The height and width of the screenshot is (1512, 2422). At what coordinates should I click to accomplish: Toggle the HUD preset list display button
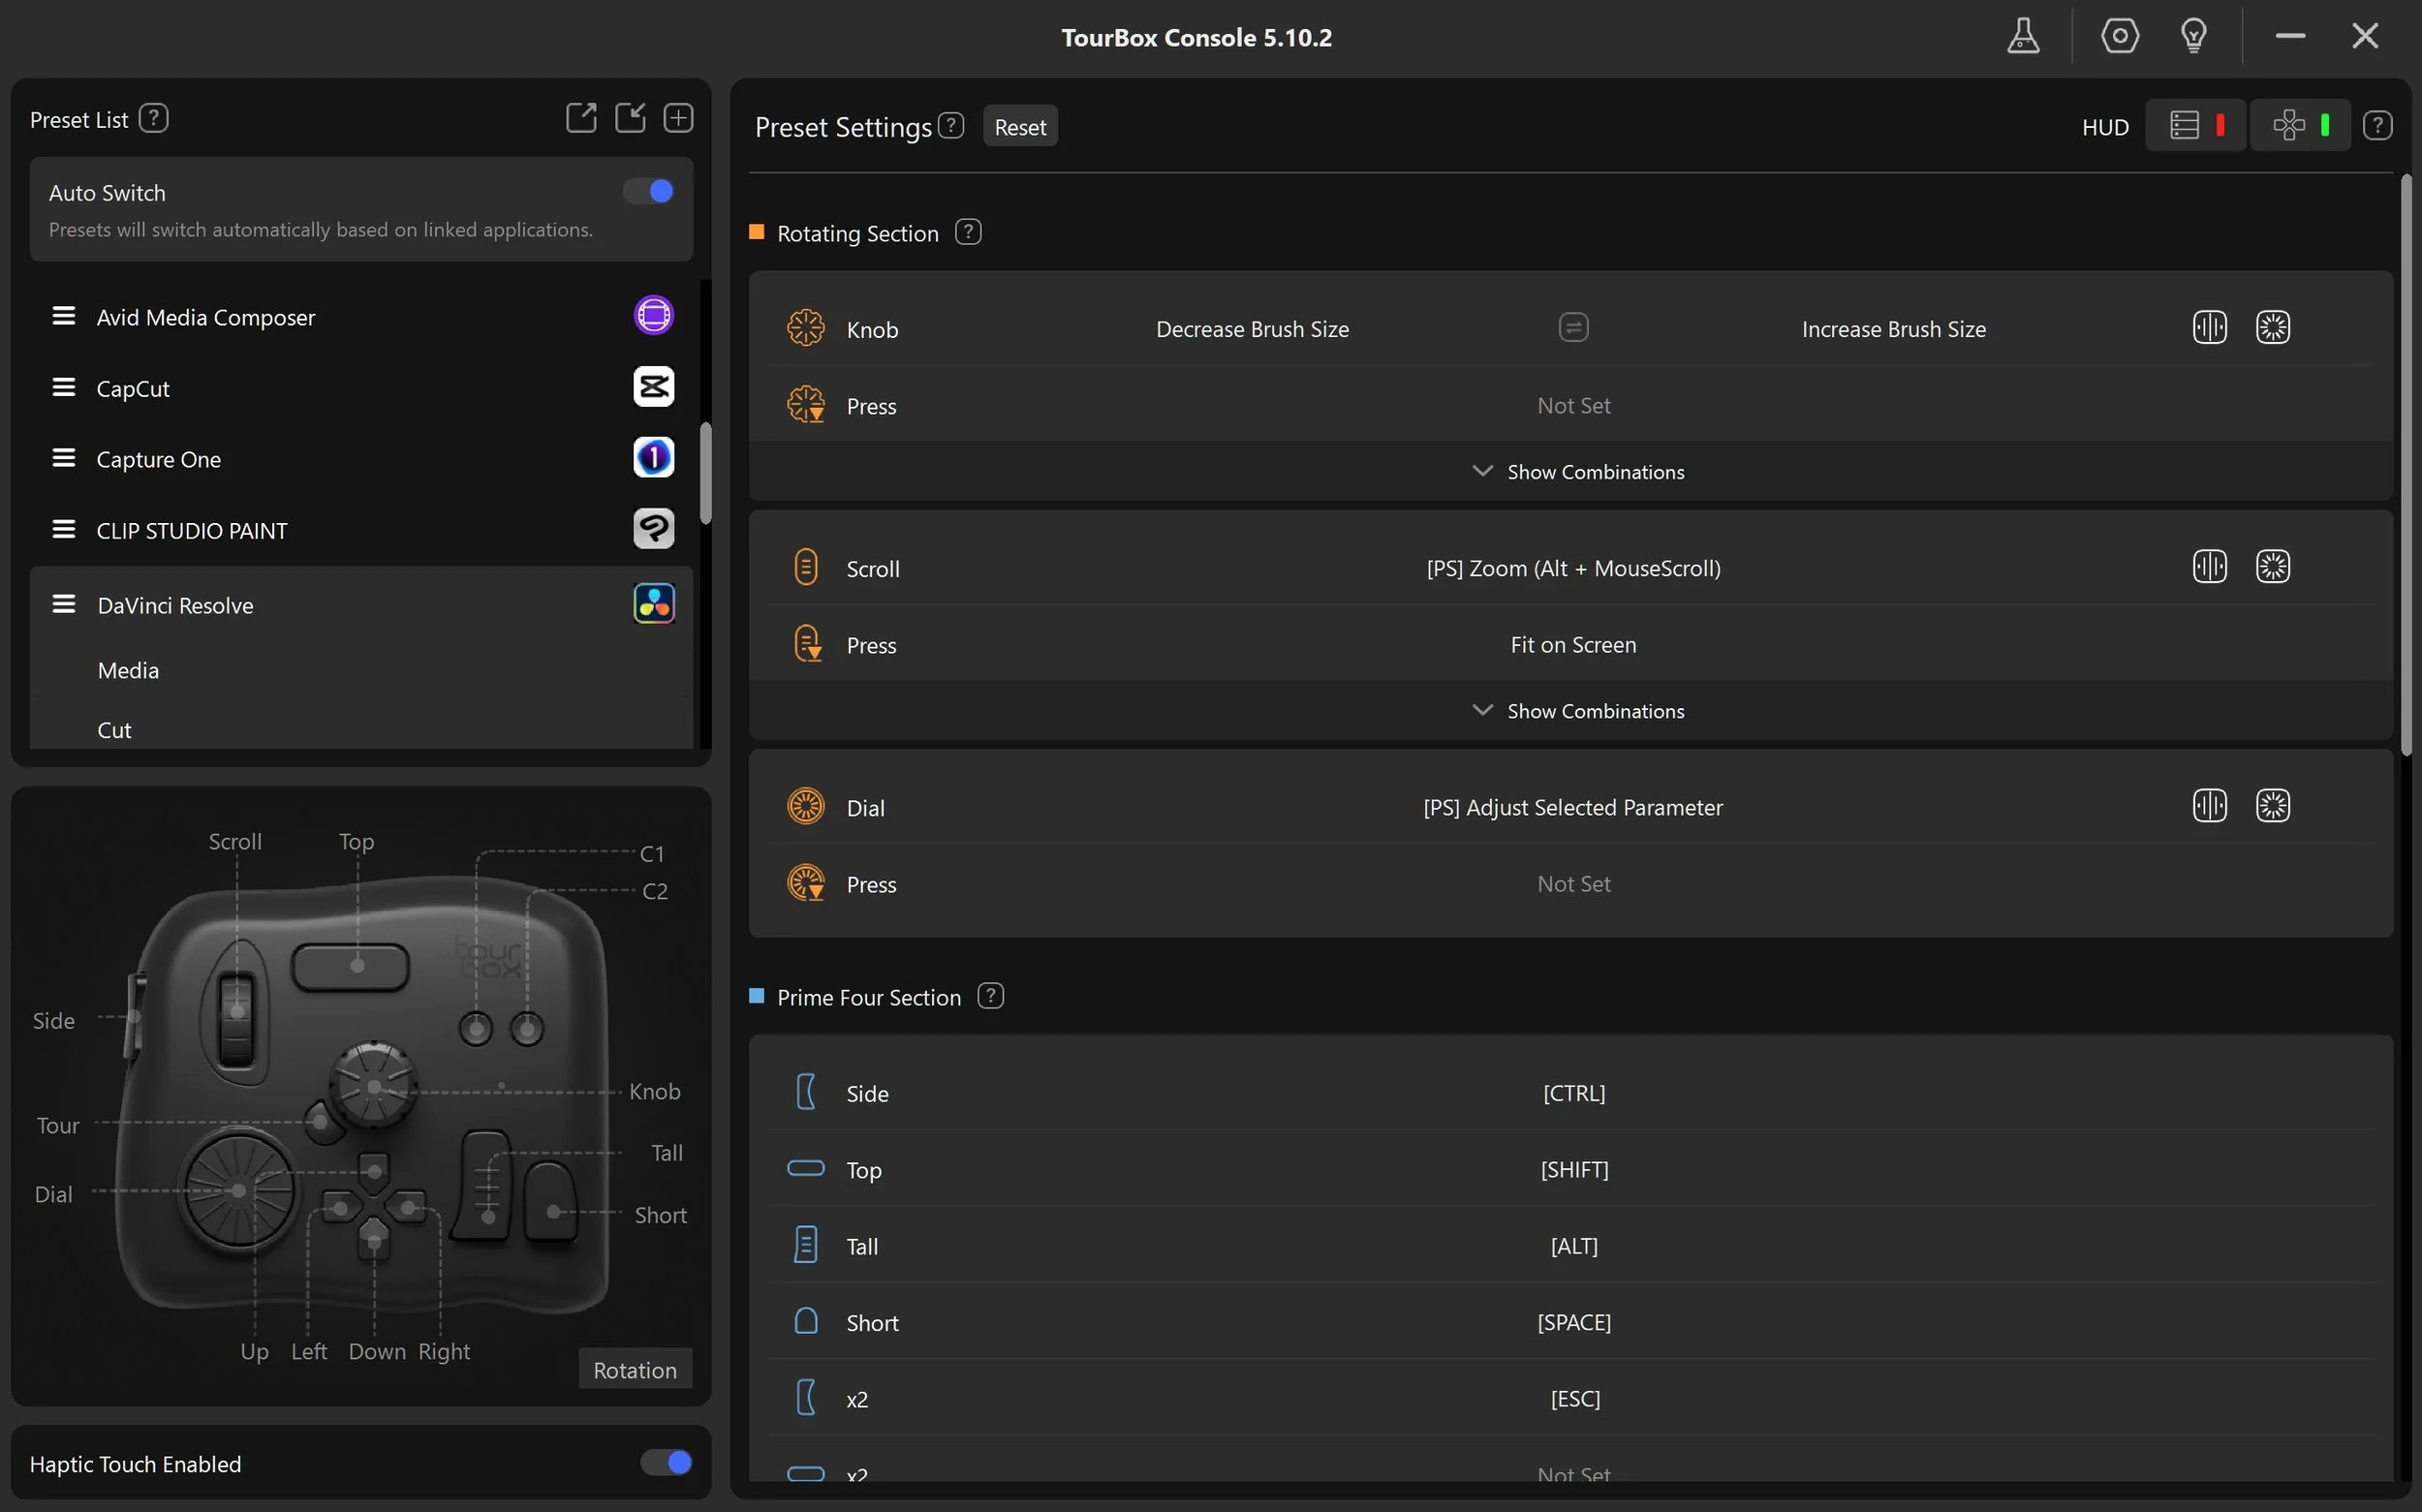point(2196,126)
